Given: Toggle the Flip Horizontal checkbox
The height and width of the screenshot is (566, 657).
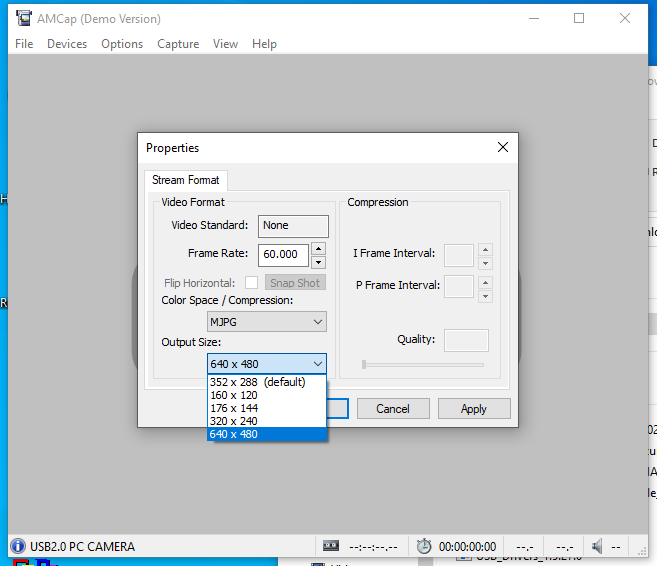Looking at the screenshot, I should [x=251, y=283].
